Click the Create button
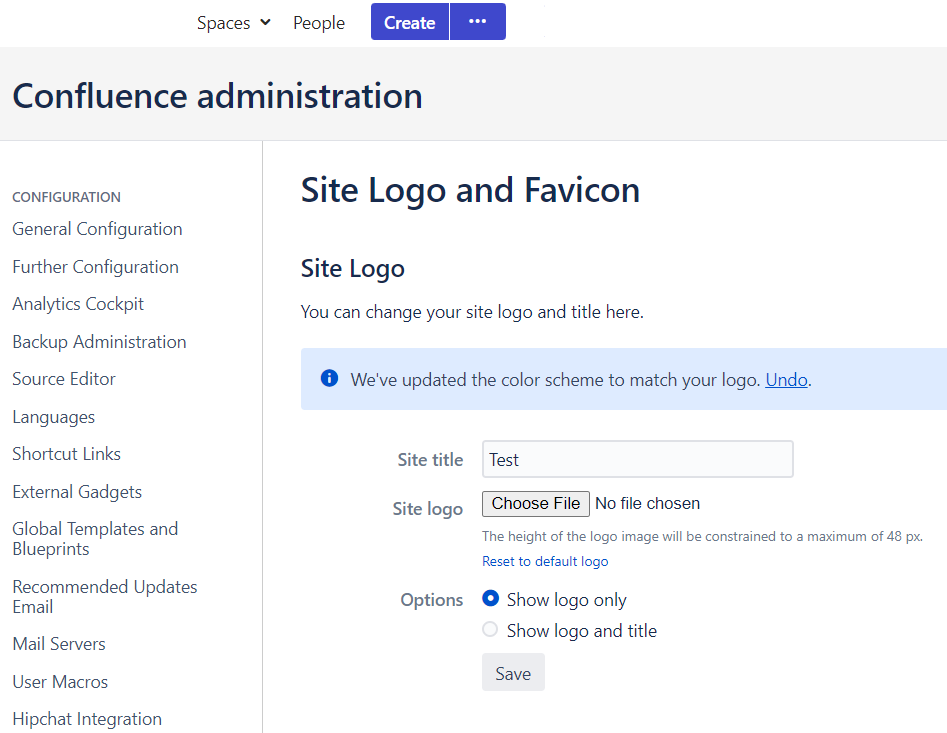The image size is (947, 733). (409, 22)
